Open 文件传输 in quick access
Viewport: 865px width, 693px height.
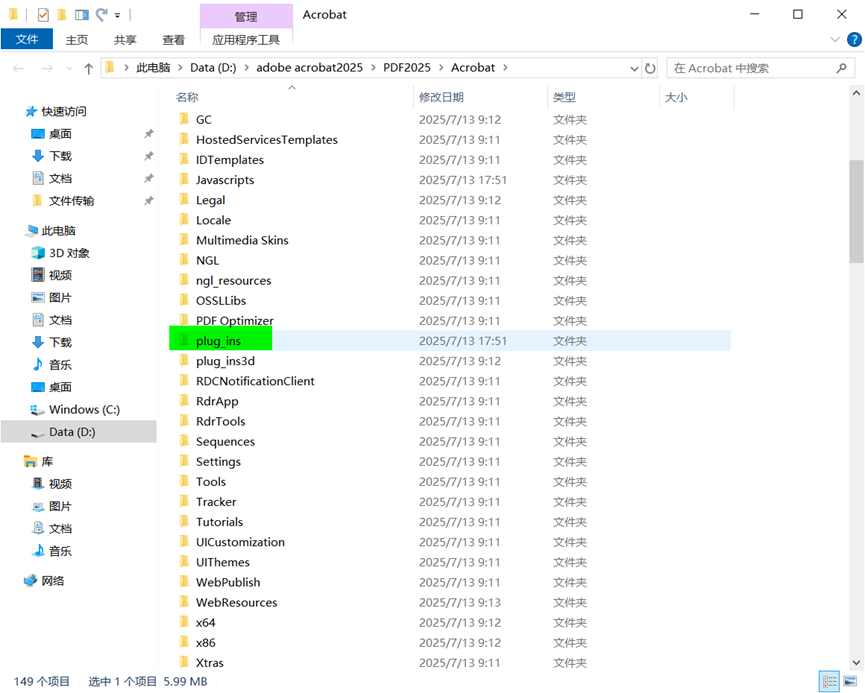pos(71,201)
